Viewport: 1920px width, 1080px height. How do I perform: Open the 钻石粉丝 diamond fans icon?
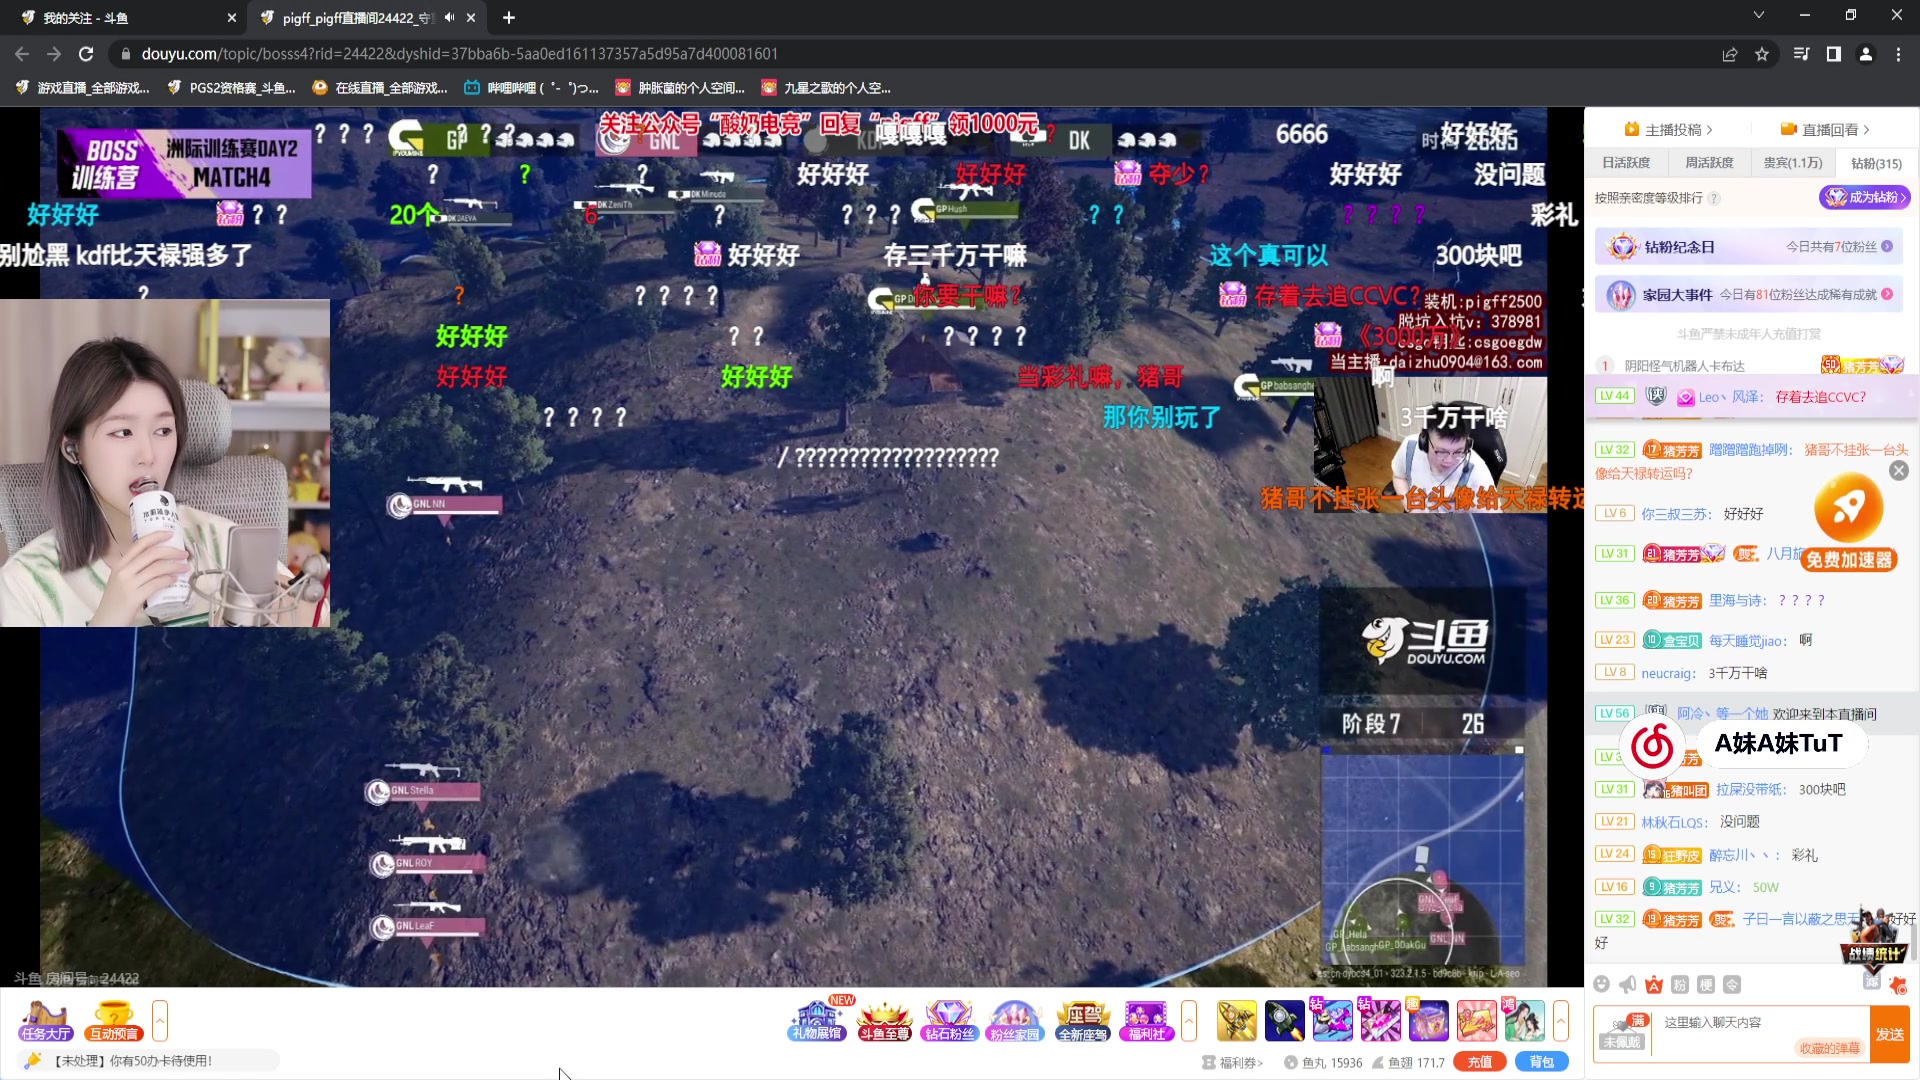(x=949, y=1021)
